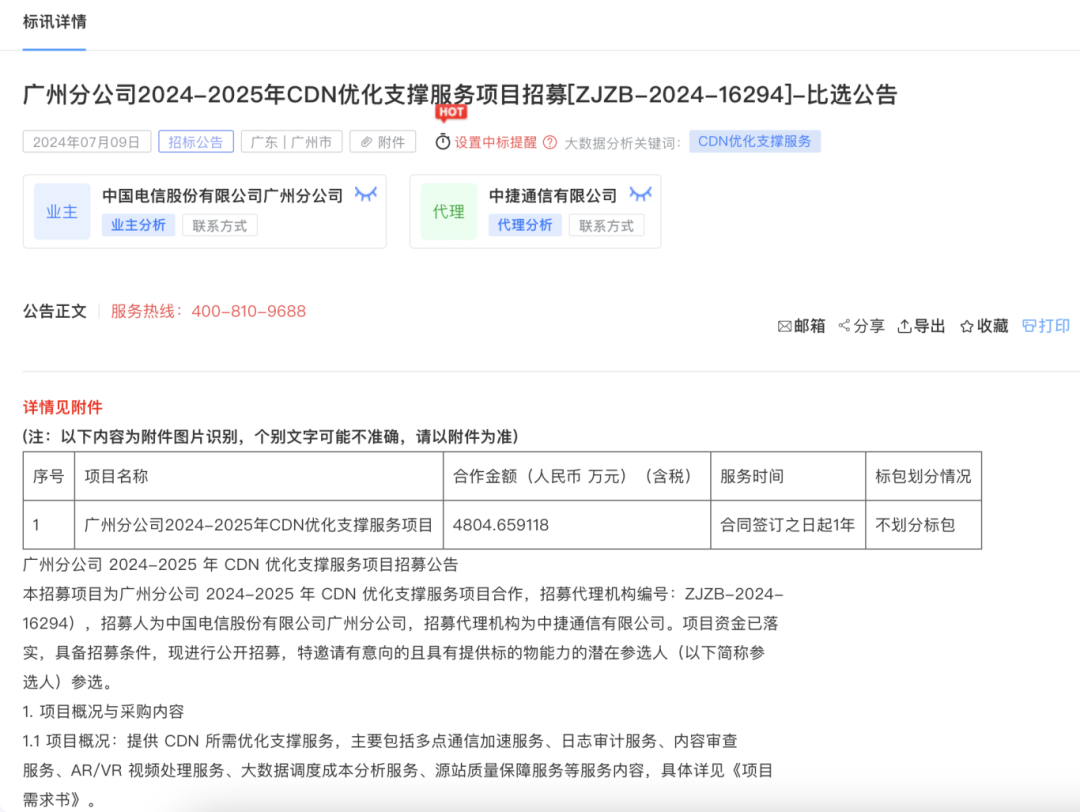The image size is (1080, 812).
Task: Click the 序号 table header
Action: click(x=48, y=476)
